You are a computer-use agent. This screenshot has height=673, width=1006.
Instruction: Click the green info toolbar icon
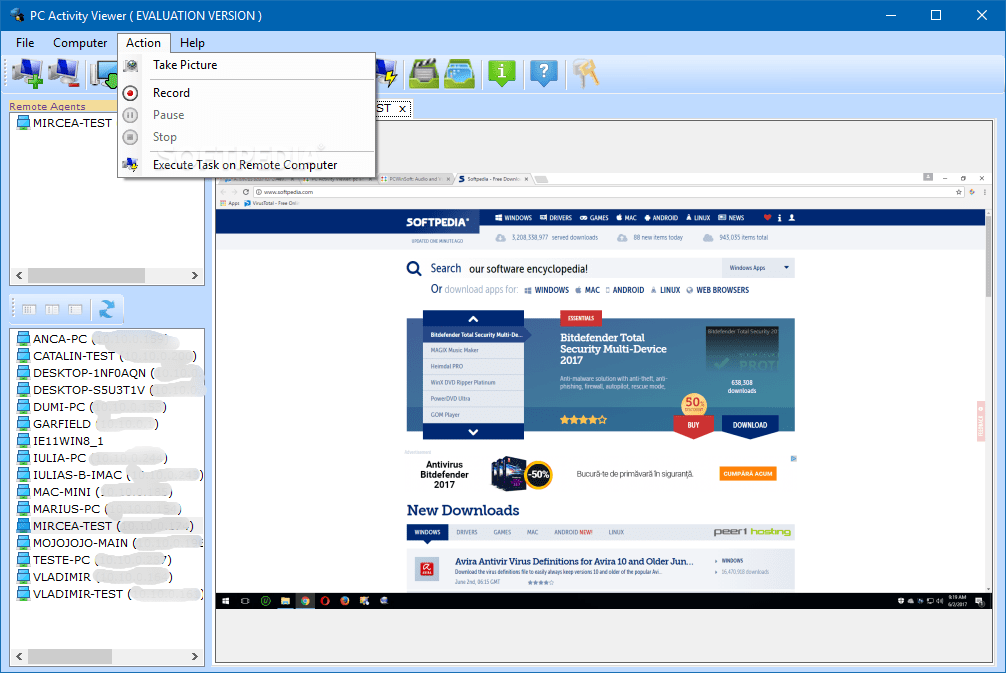coord(502,73)
